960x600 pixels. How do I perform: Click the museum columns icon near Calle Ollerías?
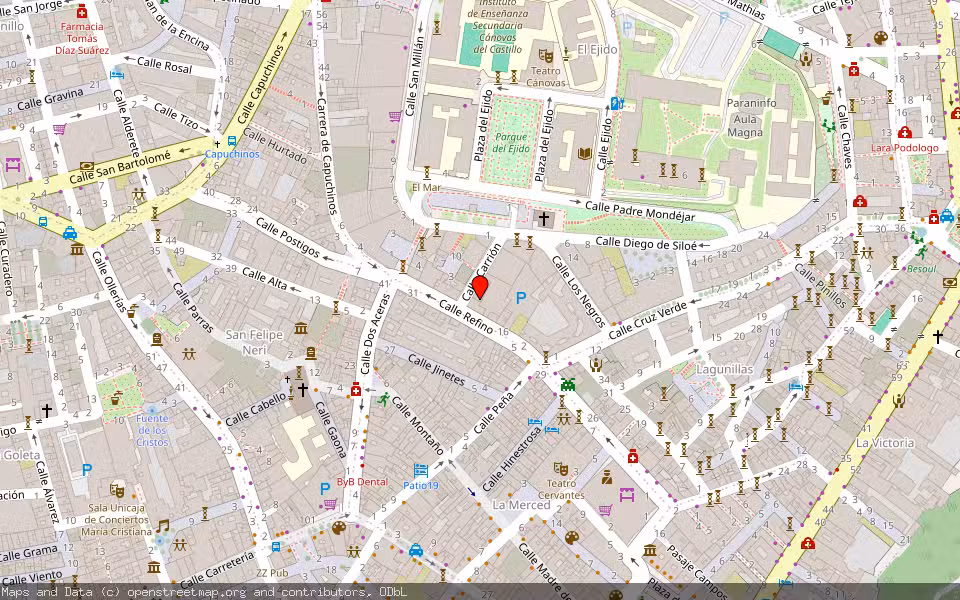pyautogui.click(x=76, y=250)
